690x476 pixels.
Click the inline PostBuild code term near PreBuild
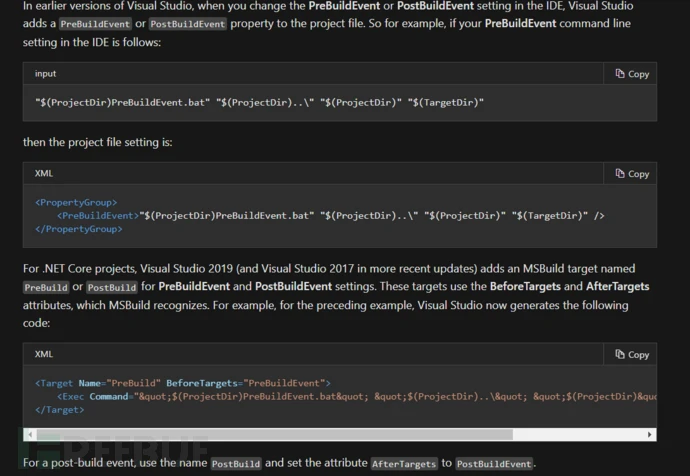tap(112, 287)
